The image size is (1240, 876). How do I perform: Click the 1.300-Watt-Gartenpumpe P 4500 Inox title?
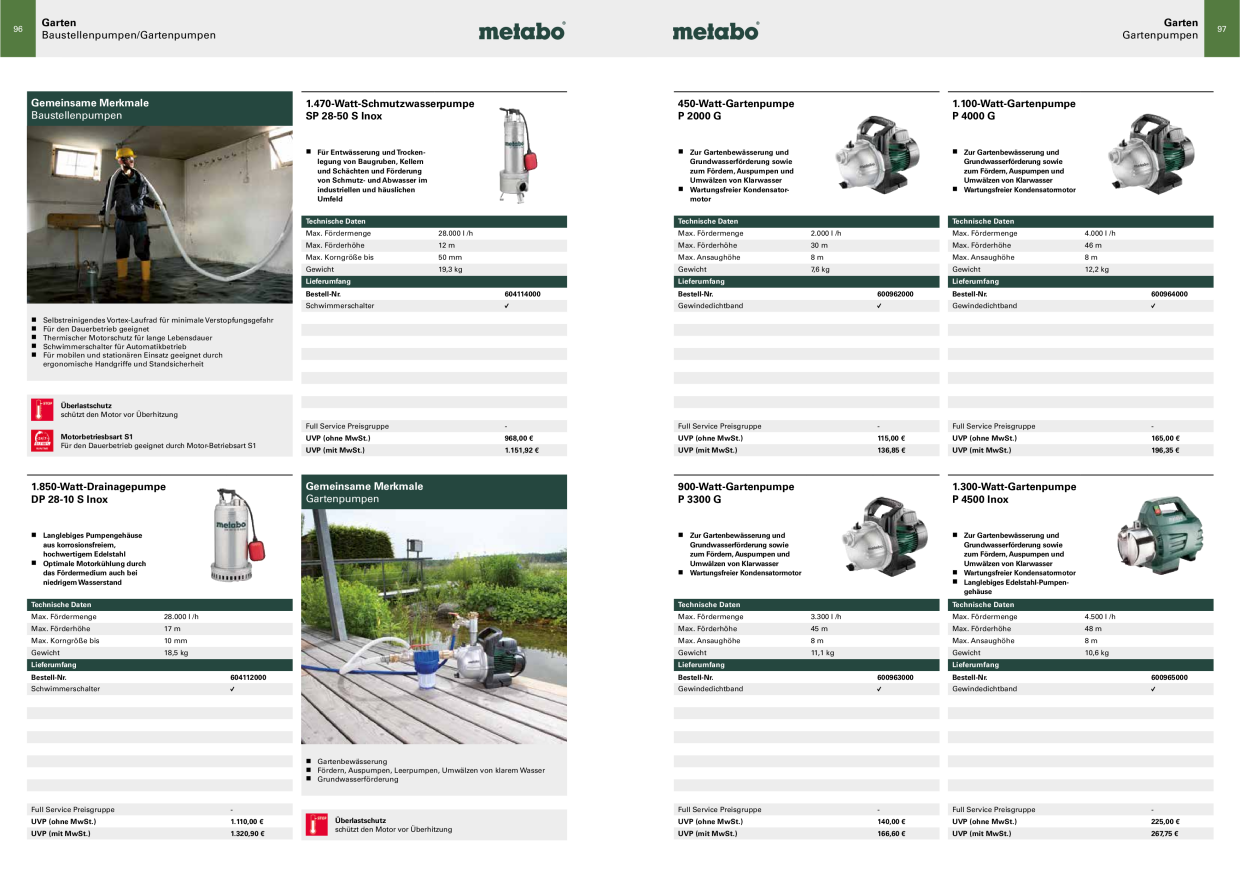[x=1014, y=493]
